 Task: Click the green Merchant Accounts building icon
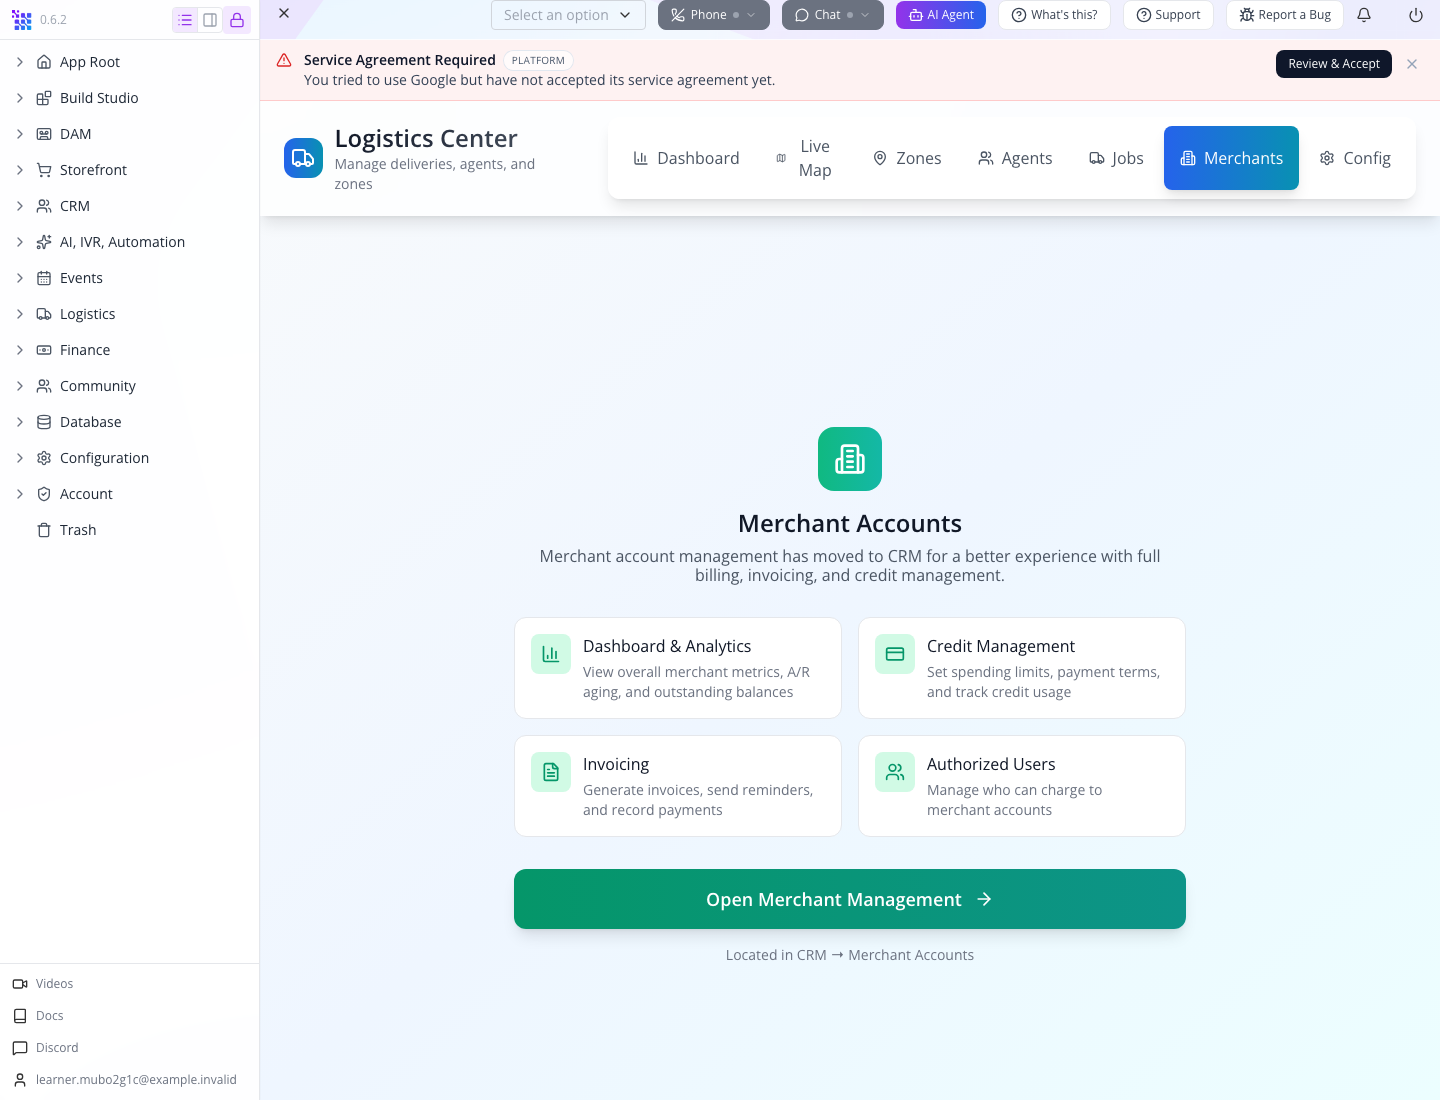point(850,459)
